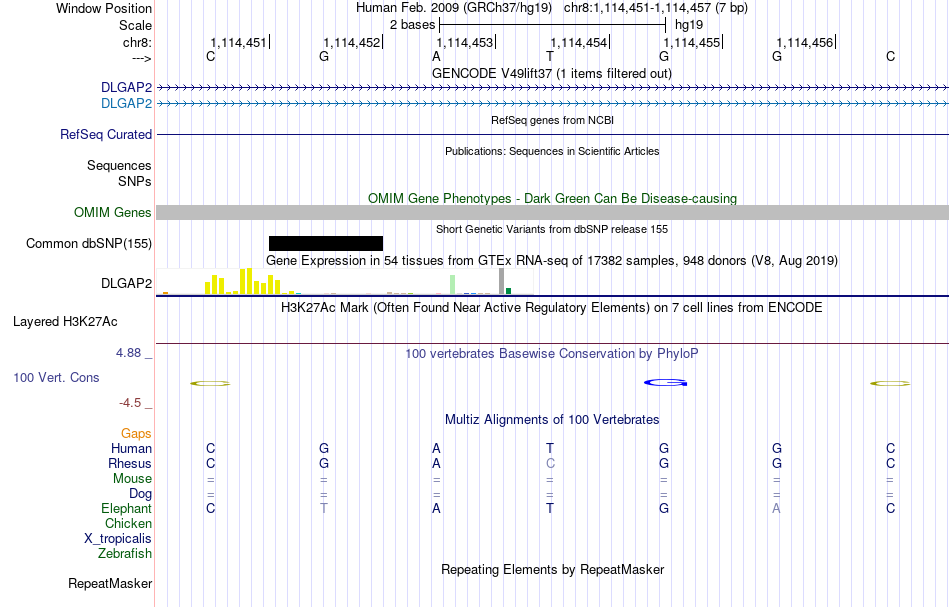The width and height of the screenshot is (950, 607).
Task: Open the 100 Vert. Cons track label
Action: pos(56,377)
